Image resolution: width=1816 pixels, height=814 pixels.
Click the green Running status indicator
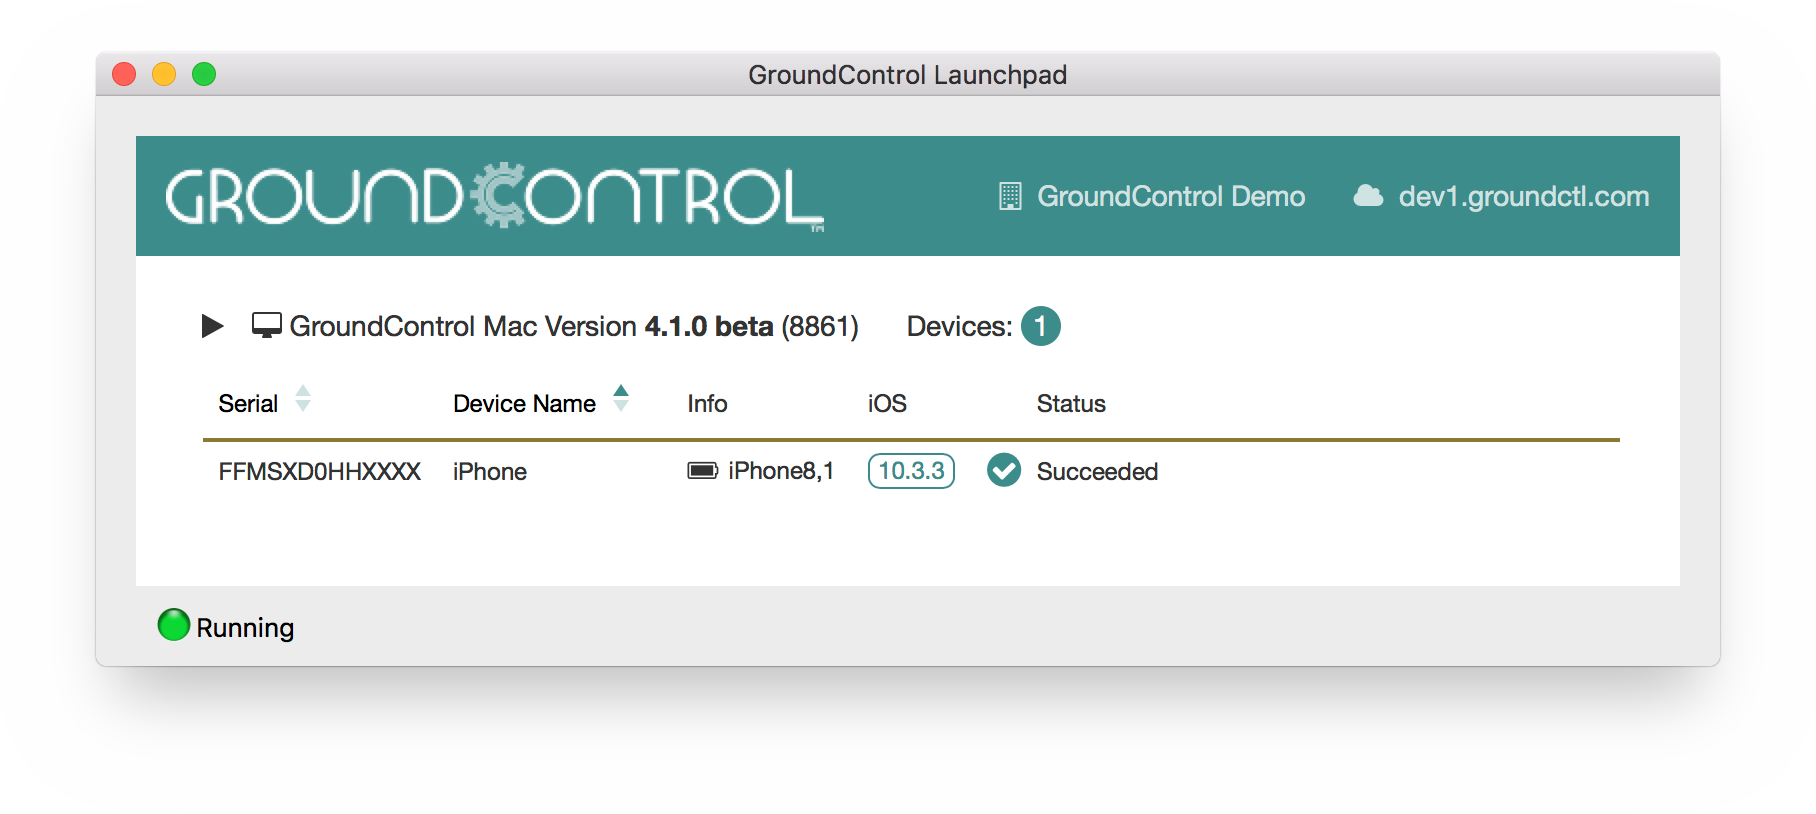[x=174, y=625]
